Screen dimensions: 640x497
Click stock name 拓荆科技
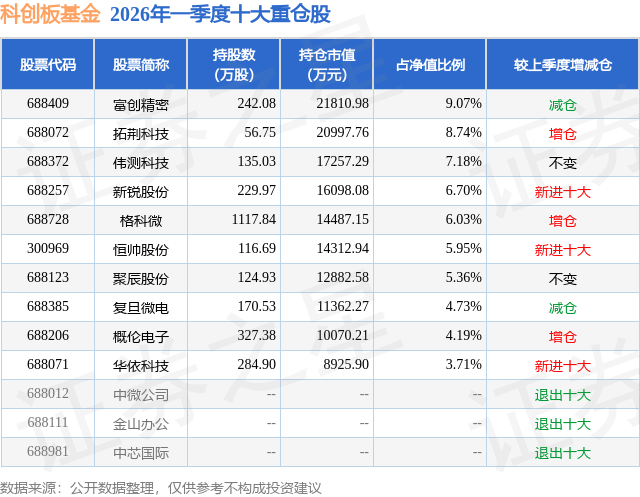click(x=141, y=134)
